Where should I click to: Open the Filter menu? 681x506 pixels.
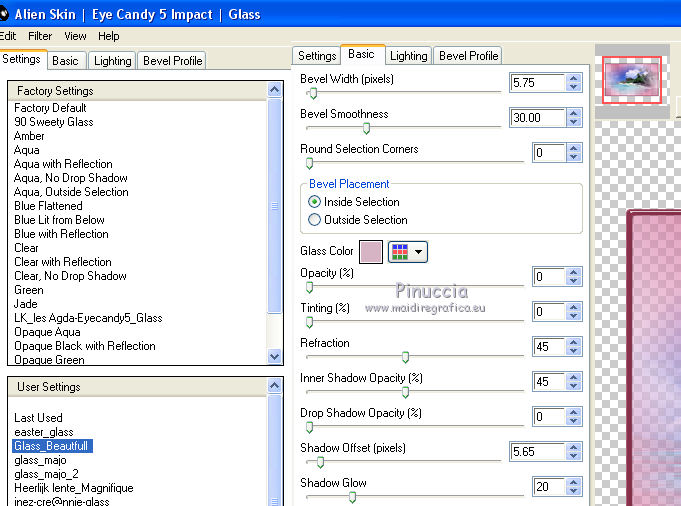[x=40, y=36]
